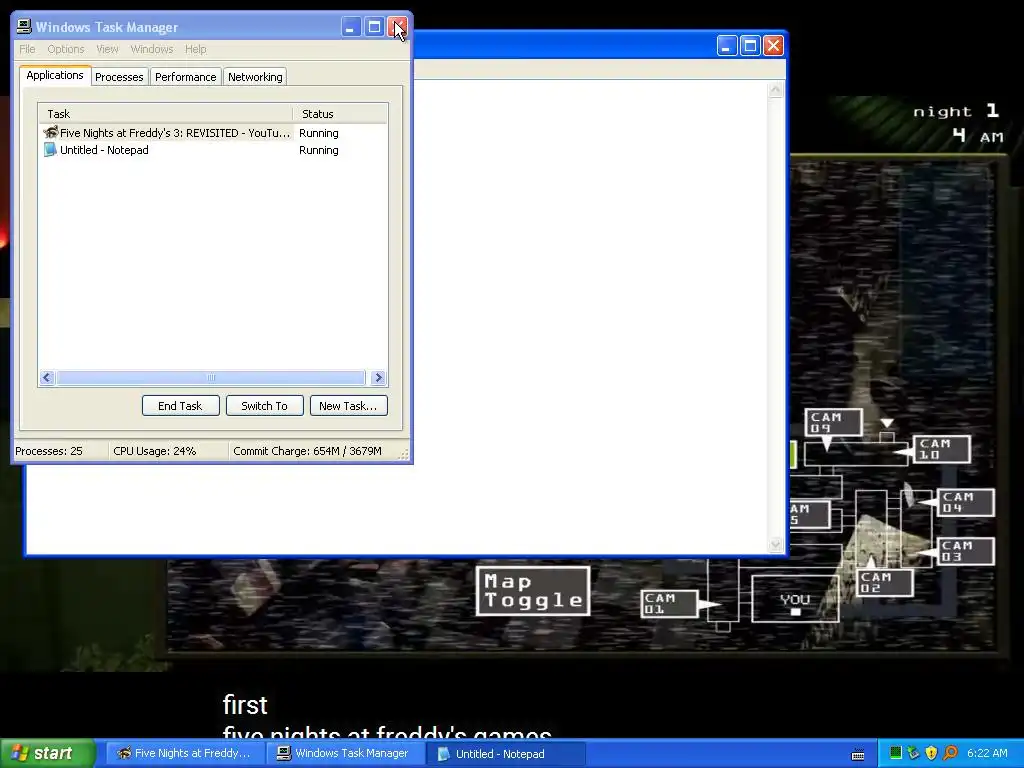Select CAM 03 on the game map
The height and width of the screenshot is (768, 1024).
click(x=965, y=551)
